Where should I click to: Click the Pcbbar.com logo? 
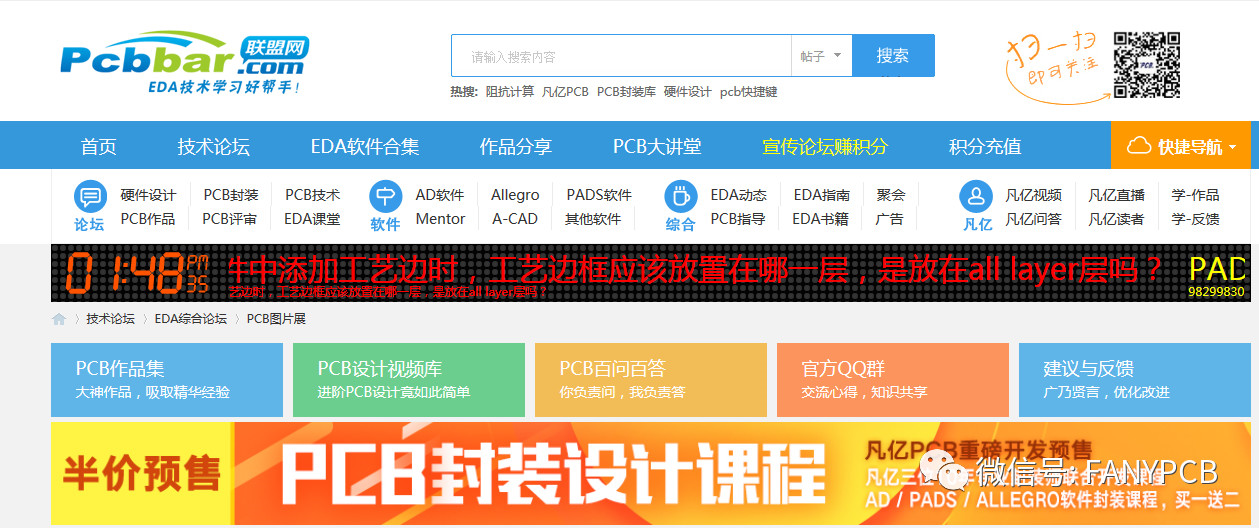pos(183,62)
